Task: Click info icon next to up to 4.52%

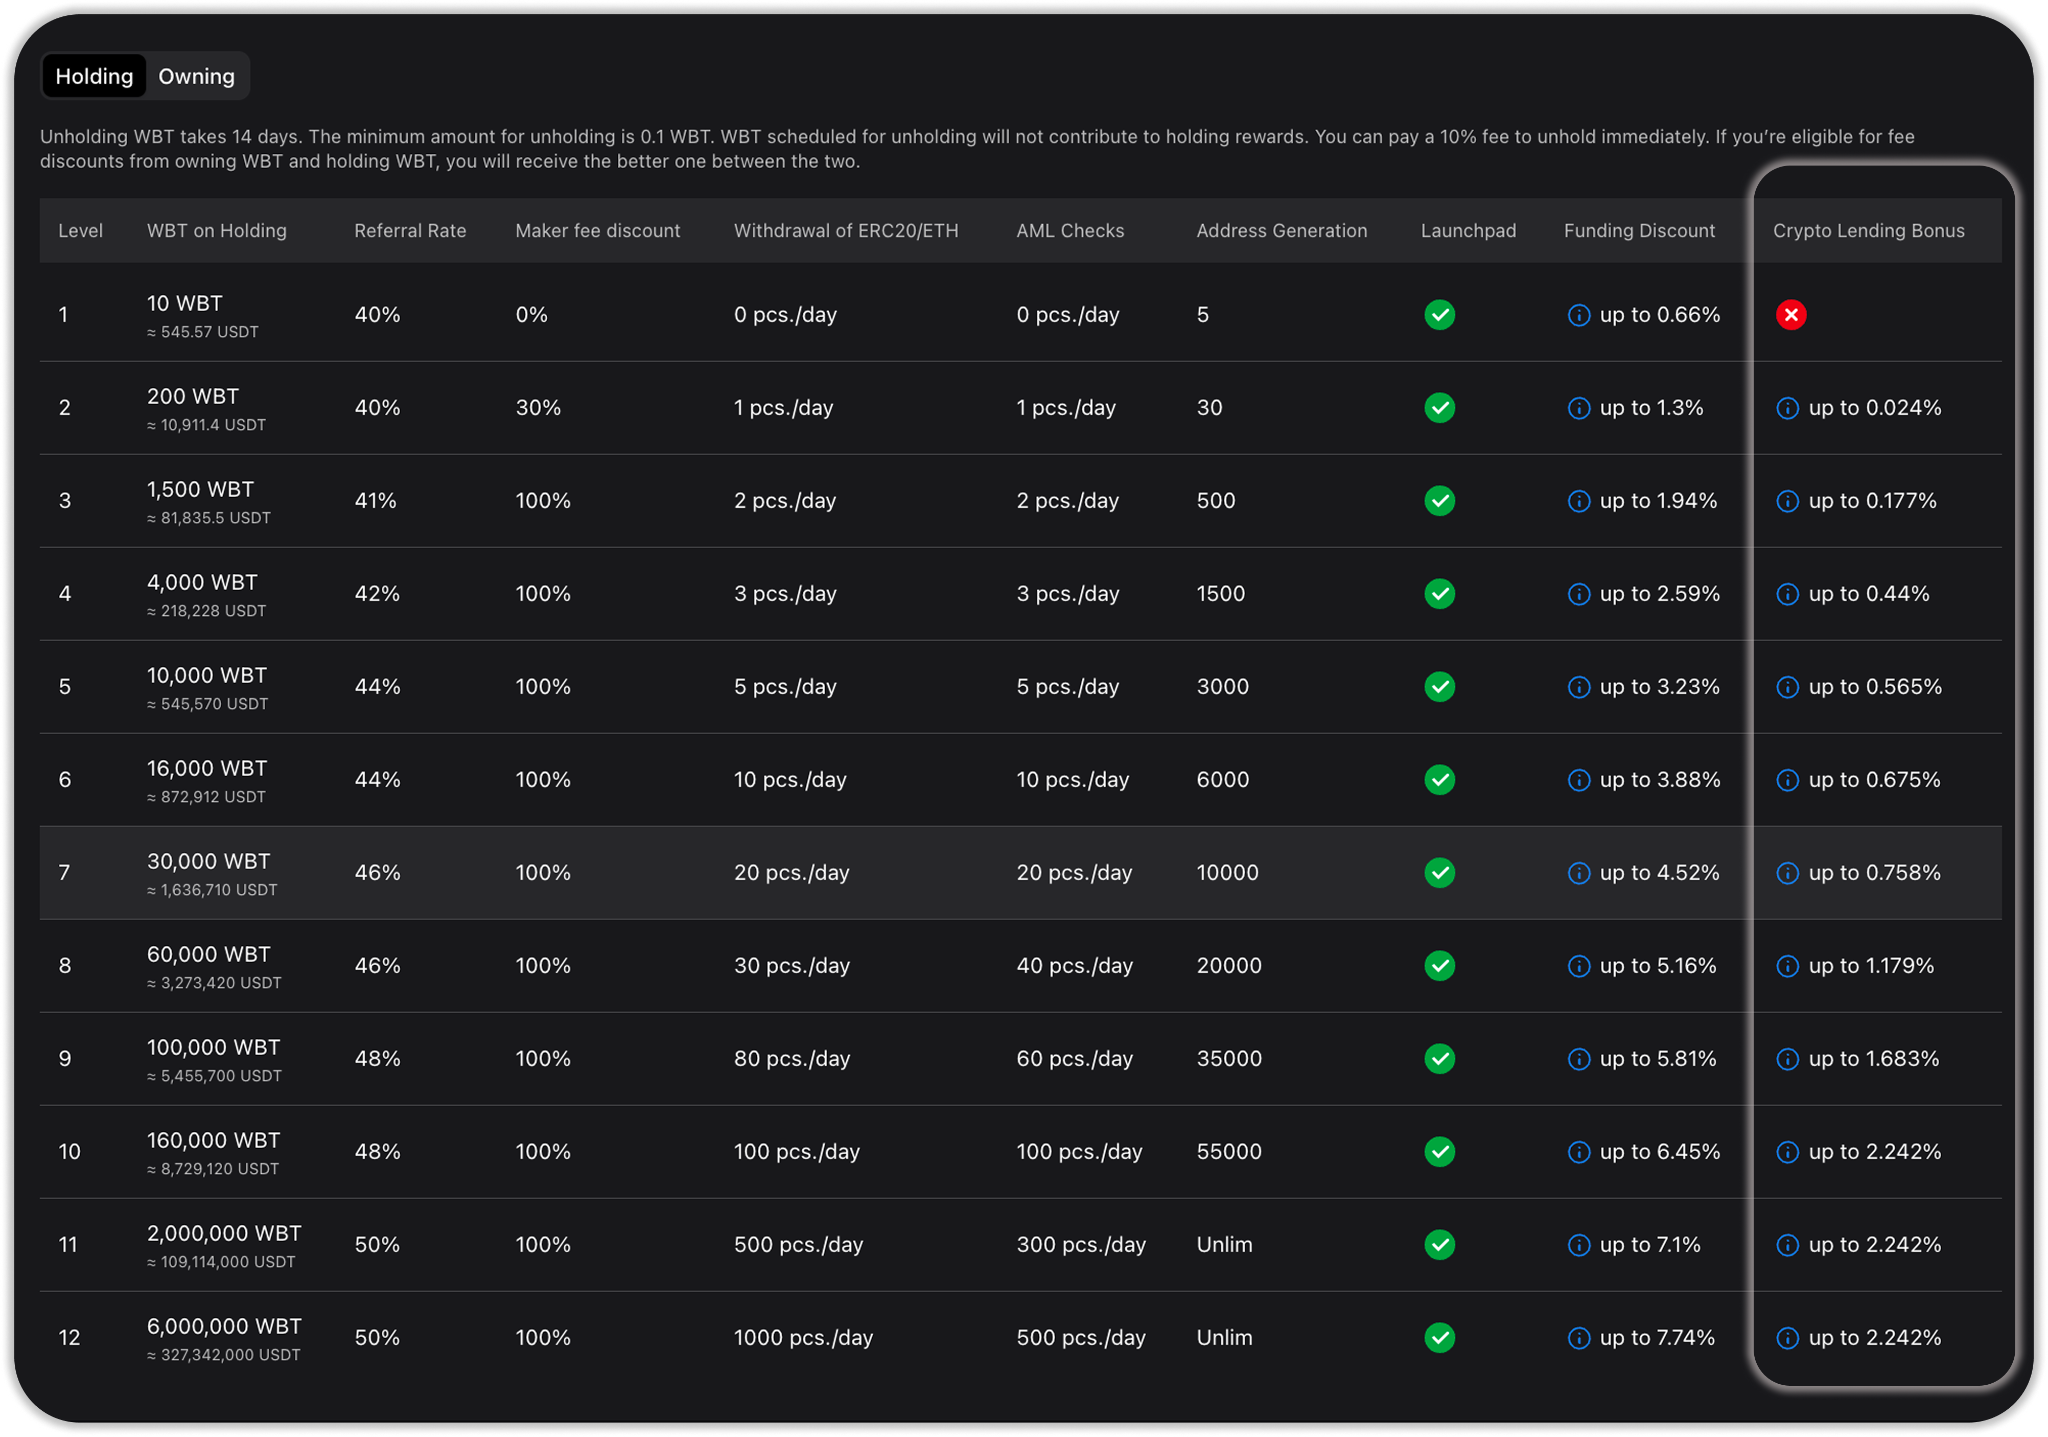Action: (1578, 873)
